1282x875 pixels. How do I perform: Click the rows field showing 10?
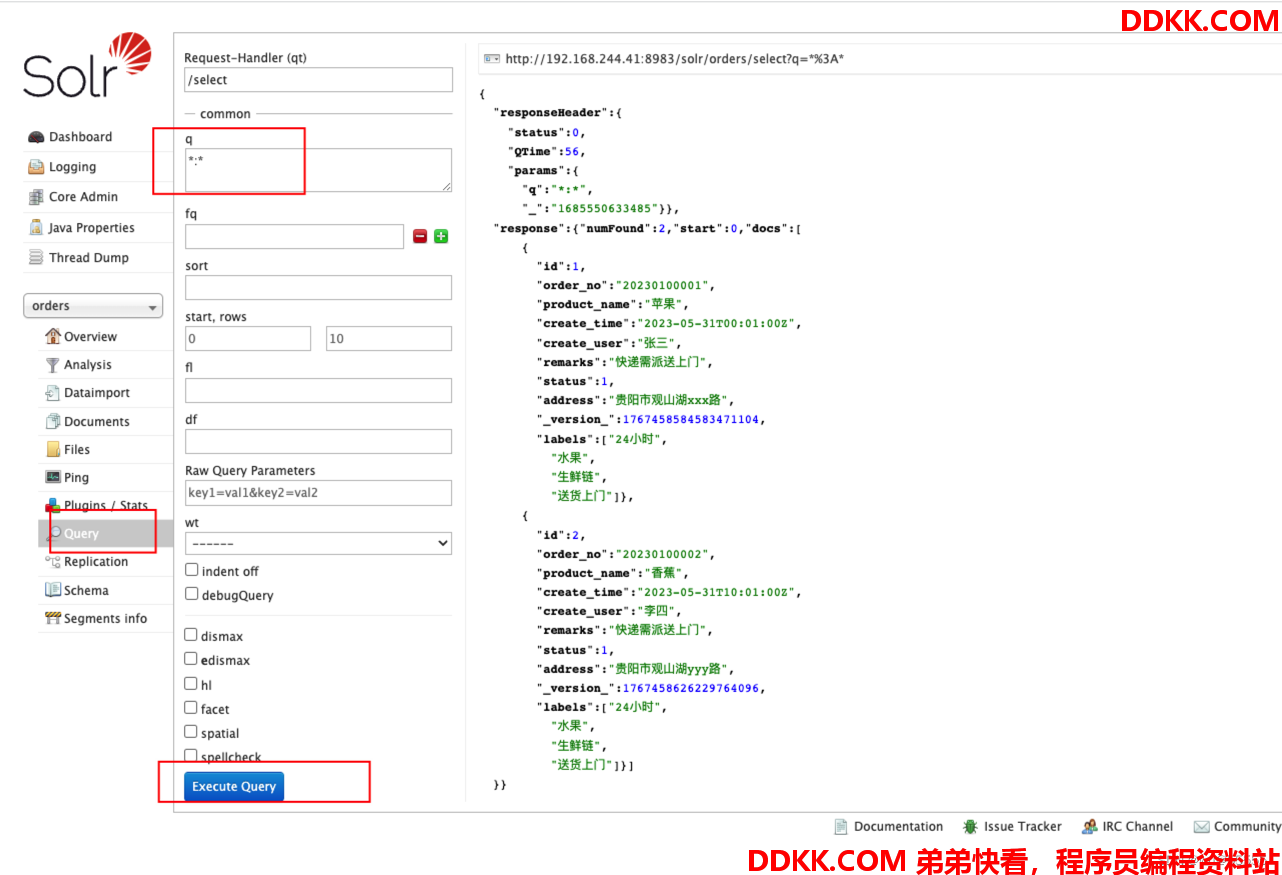pyautogui.click(x=389, y=339)
